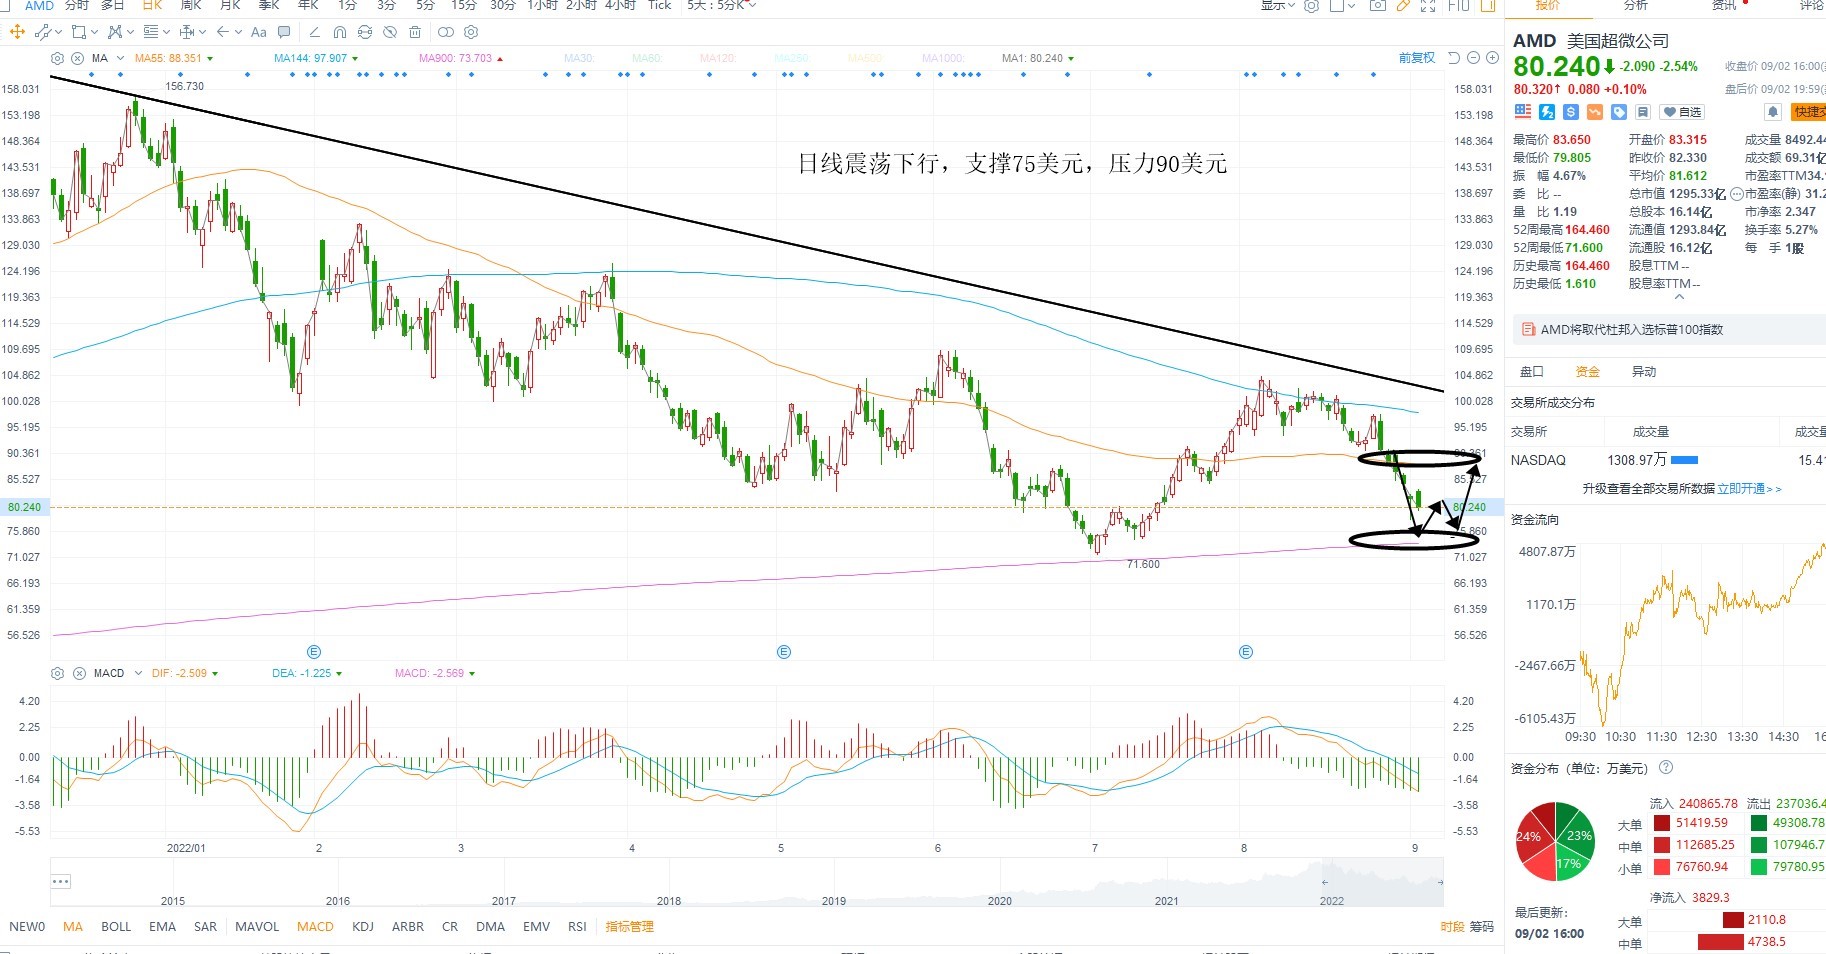The width and height of the screenshot is (1826, 954).
Task: Expand trend line tool options arrow
Action: (59, 33)
